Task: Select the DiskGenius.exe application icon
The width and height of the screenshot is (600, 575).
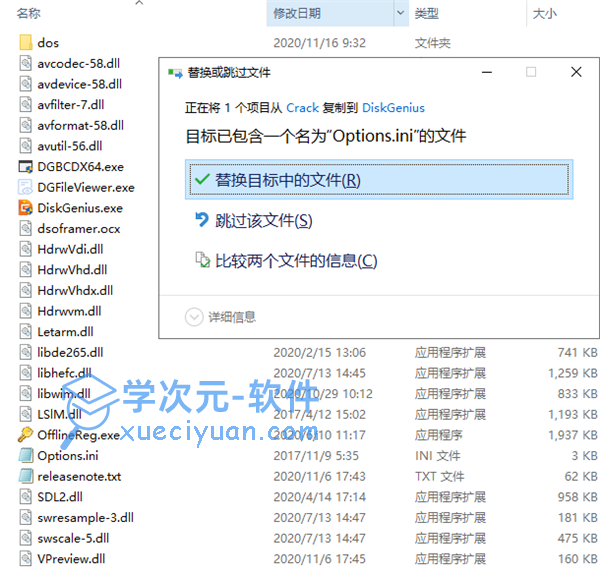Action: tap(26, 208)
